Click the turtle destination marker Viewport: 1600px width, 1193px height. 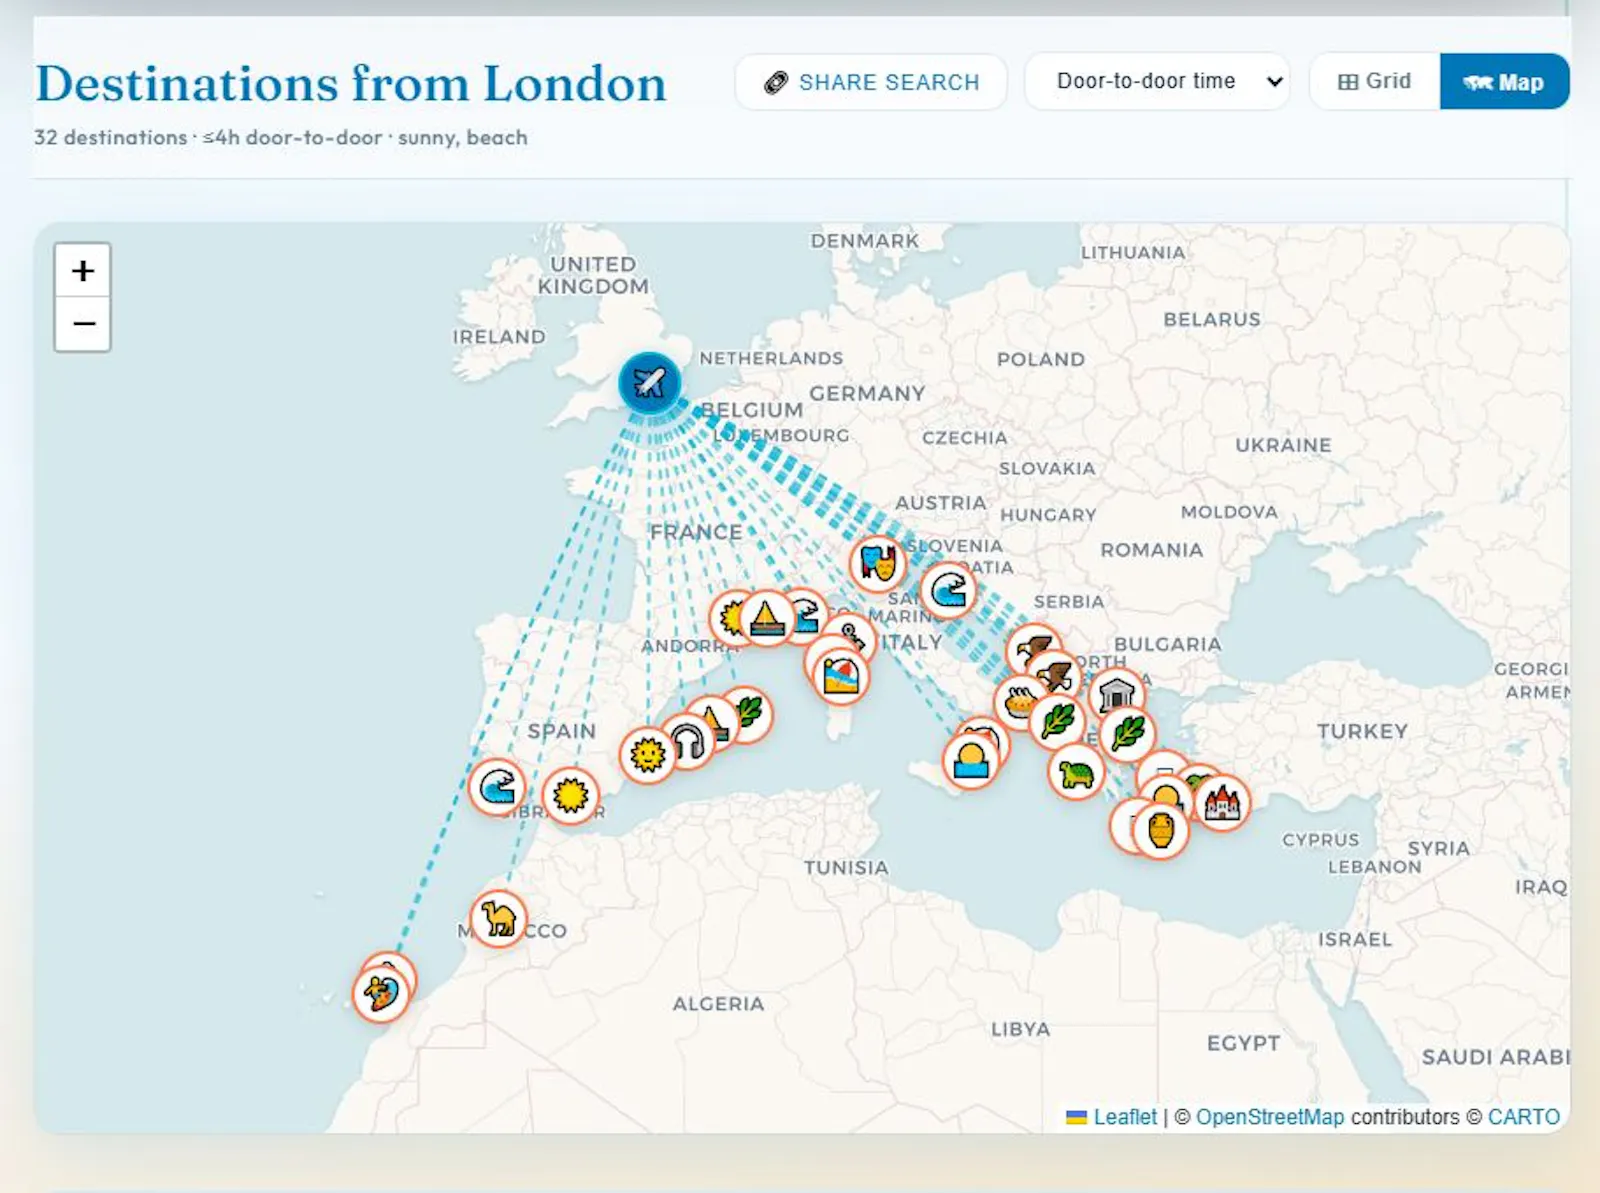[x=1076, y=773]
